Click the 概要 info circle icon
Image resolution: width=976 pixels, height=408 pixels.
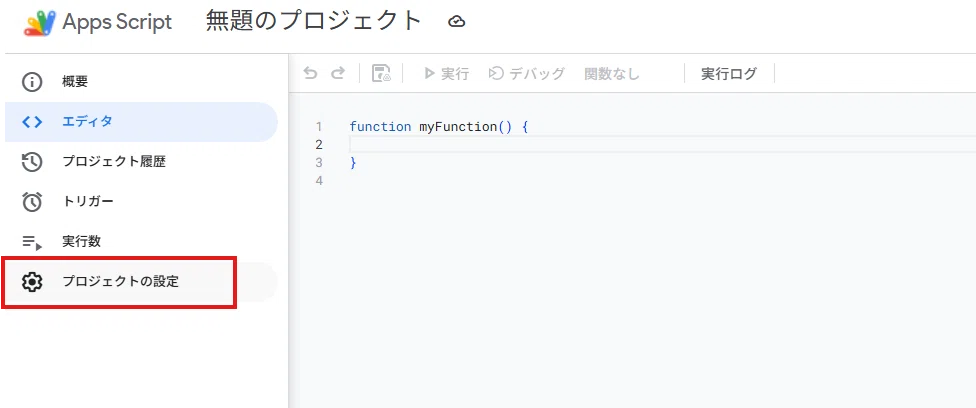tap(32, 82)
